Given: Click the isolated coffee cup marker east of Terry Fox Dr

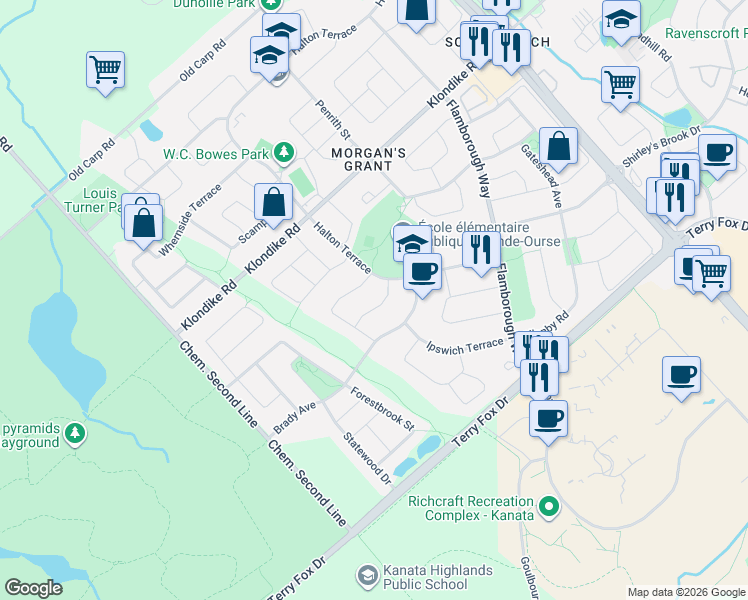Looking at the screenshot, I should [681, 376].
